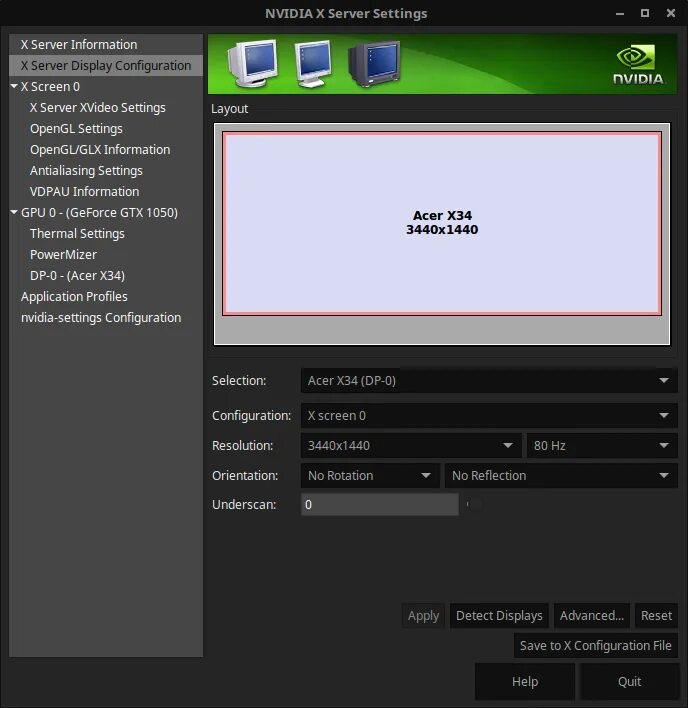Open the Selection dropdown

(489, 381)
